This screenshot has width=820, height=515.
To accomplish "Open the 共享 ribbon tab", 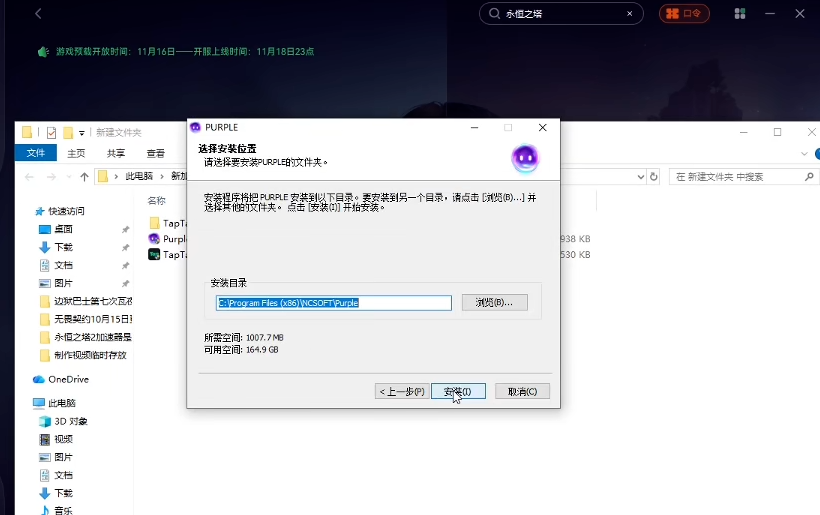I will 116,153.
